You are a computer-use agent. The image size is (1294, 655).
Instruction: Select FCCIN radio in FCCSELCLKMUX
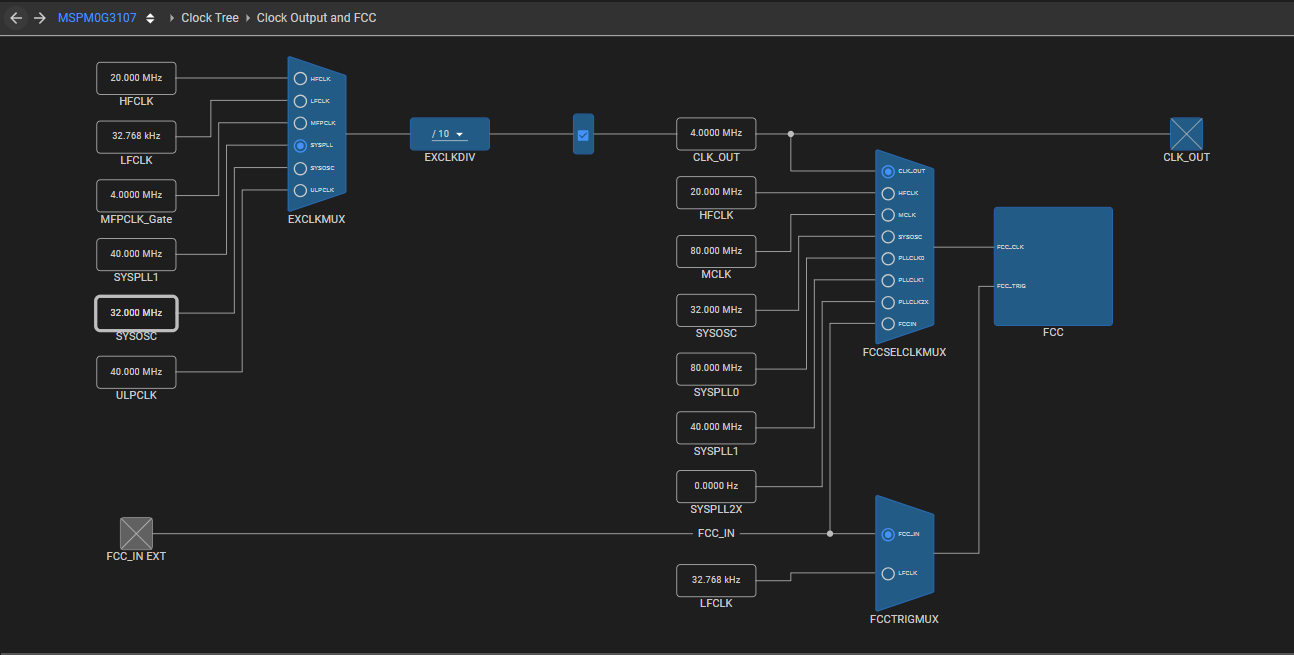click(x=888, y=324)
